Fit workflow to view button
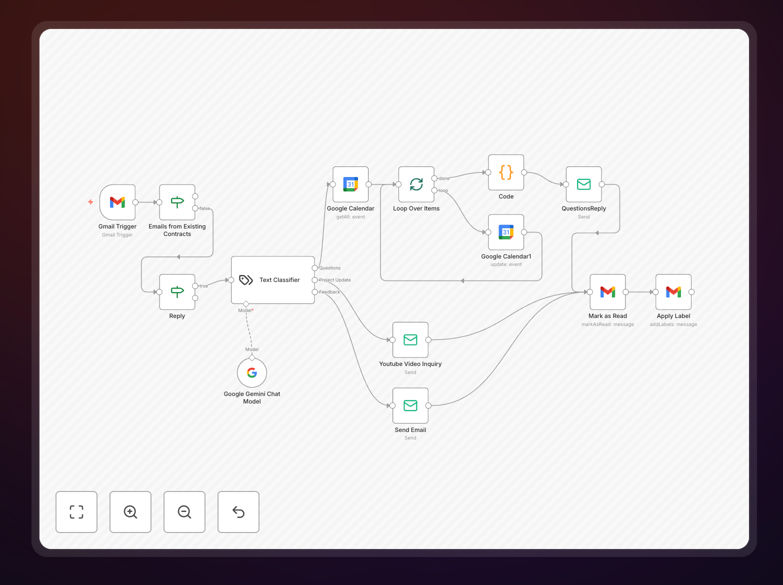 tap(76, 512)
